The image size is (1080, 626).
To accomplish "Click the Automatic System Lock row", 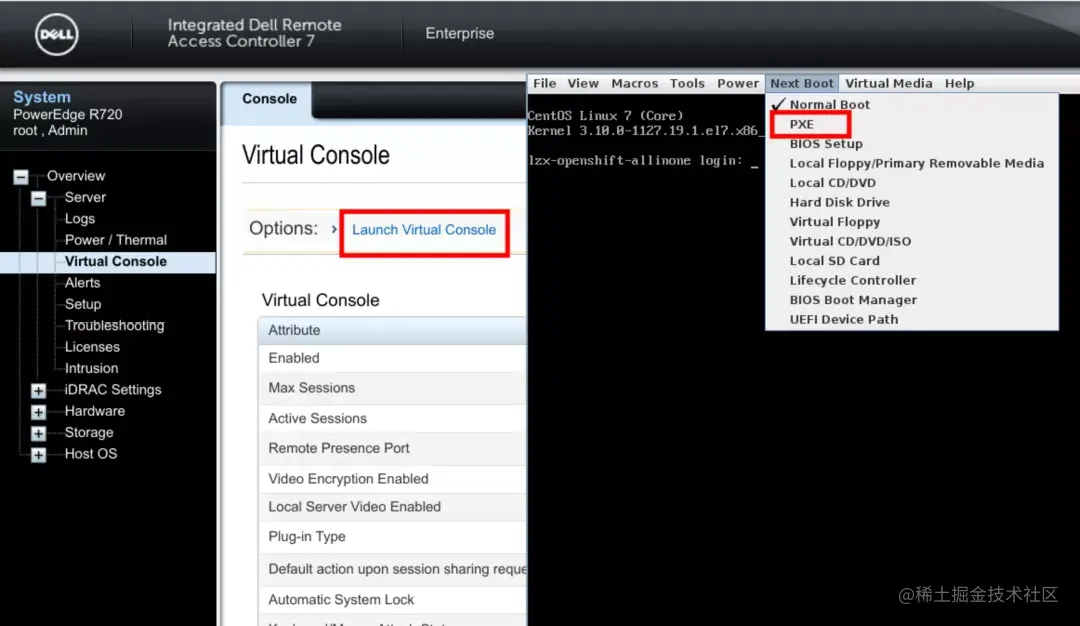I will click(393, 600).
